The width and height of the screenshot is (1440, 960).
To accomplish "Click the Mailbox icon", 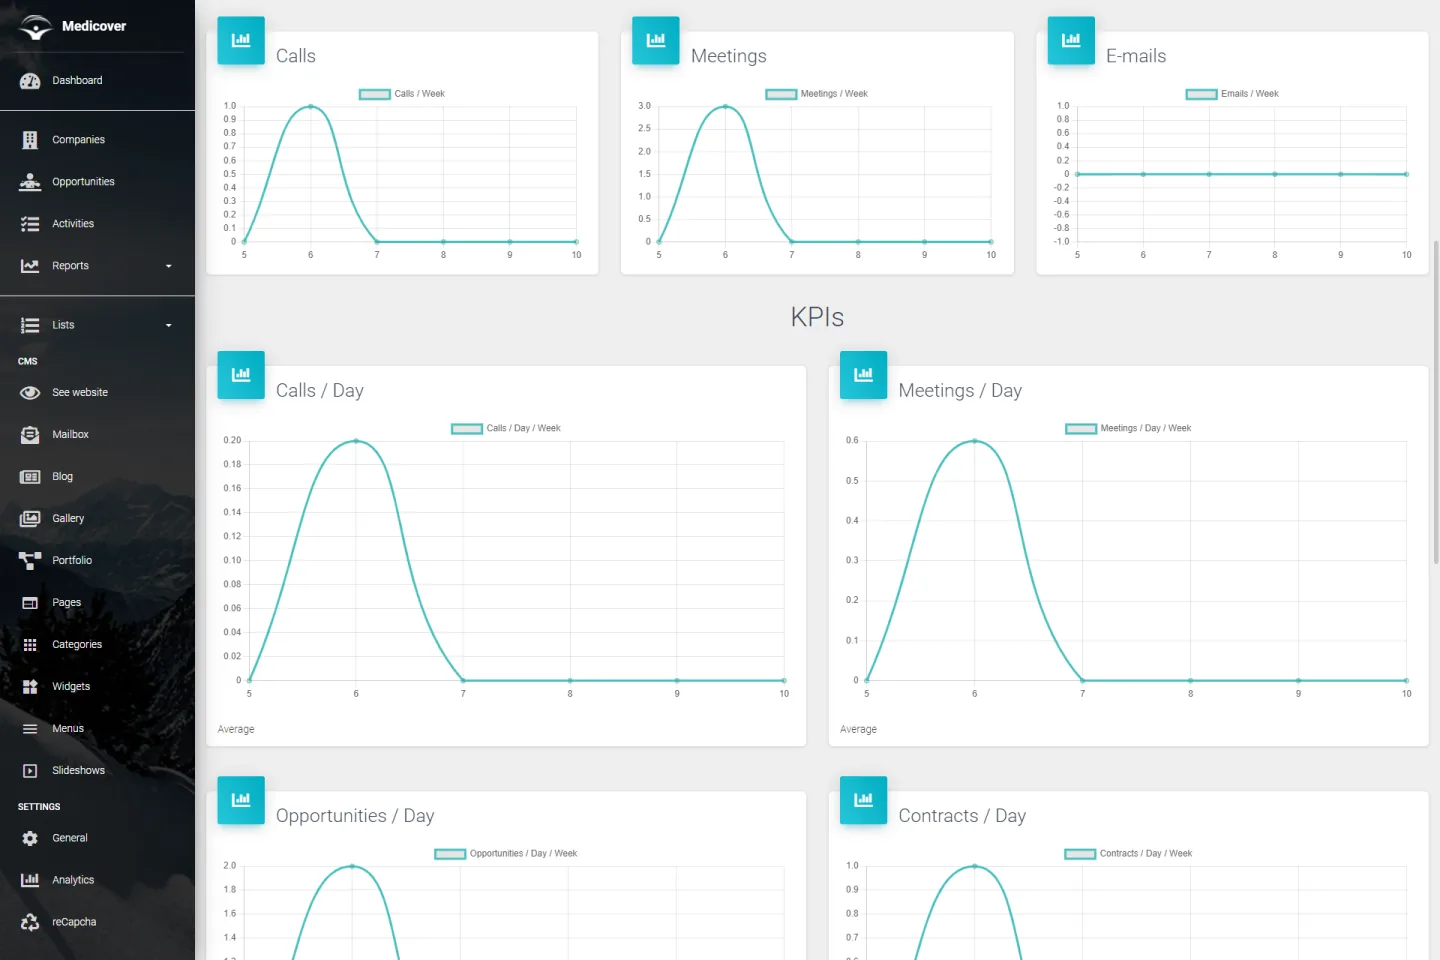I will (30, 435).
